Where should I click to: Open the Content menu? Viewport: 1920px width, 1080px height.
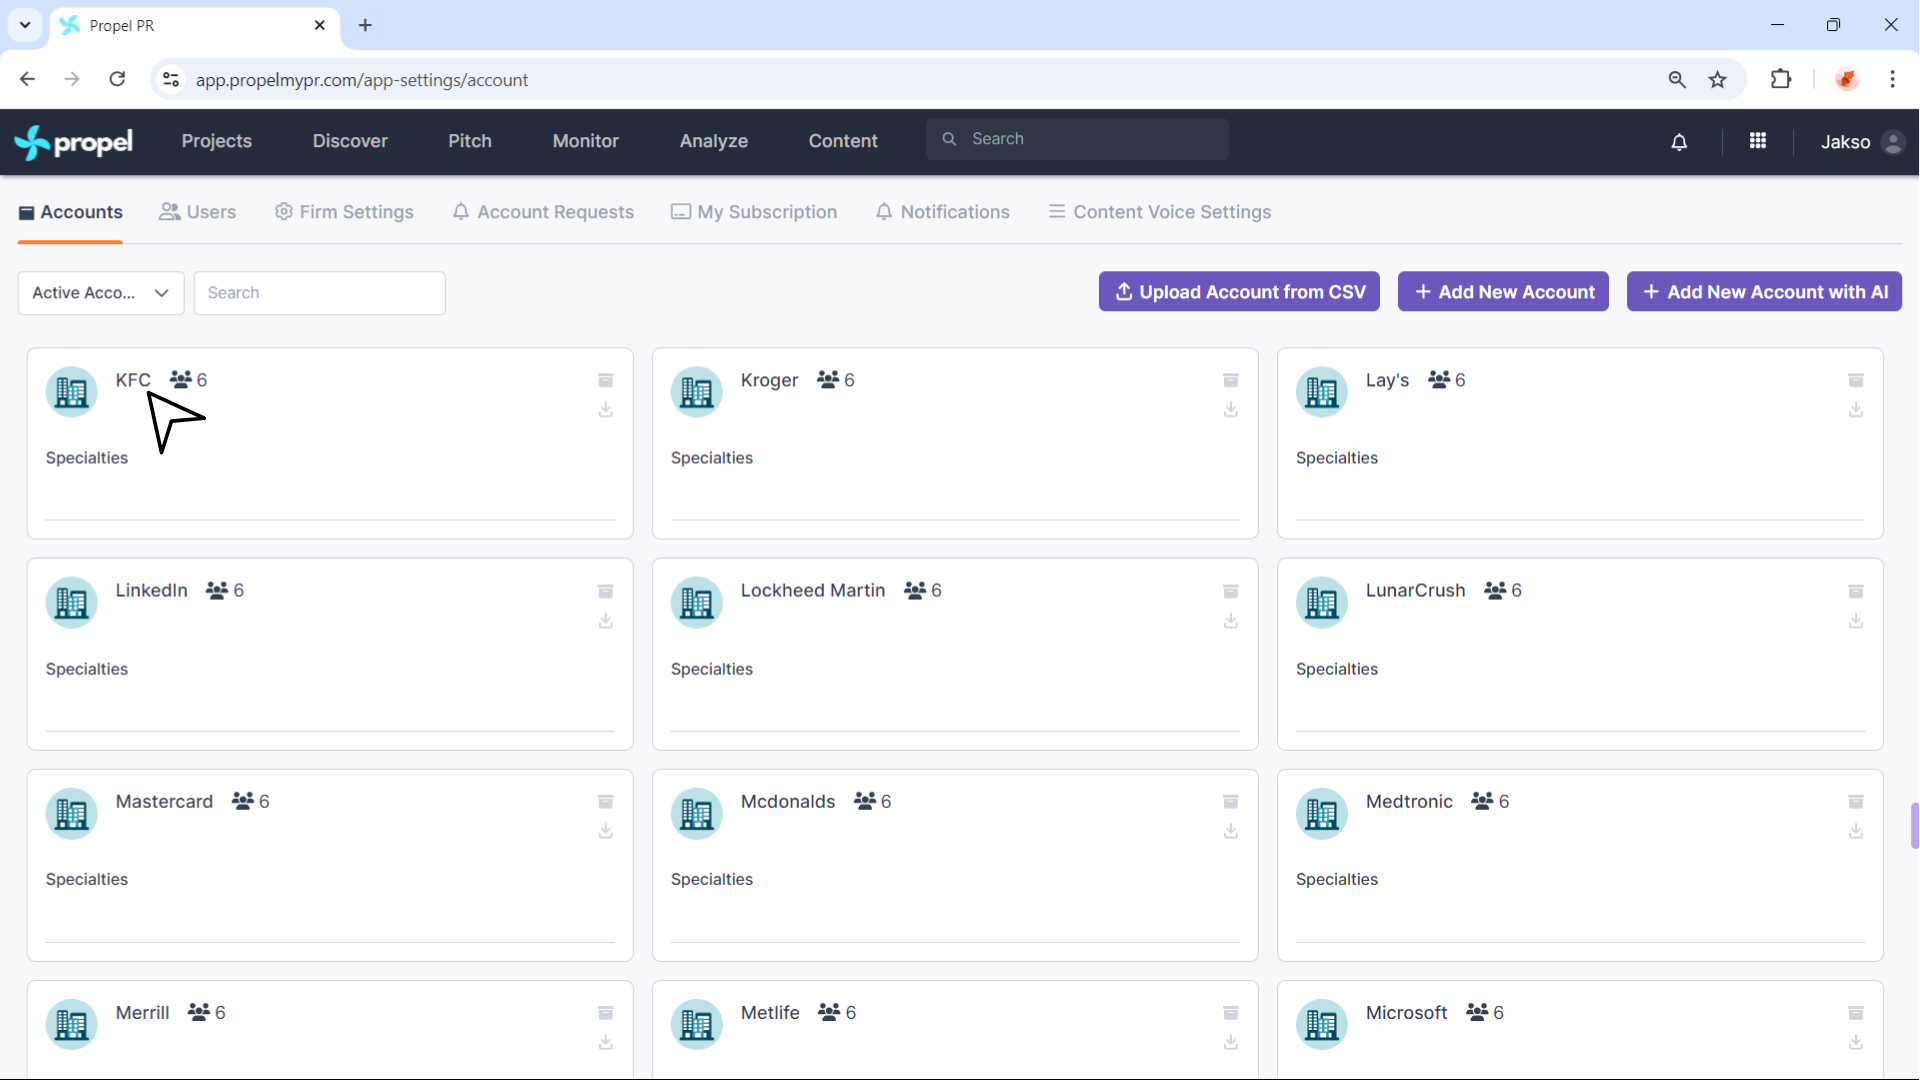[x=843, y=141]
